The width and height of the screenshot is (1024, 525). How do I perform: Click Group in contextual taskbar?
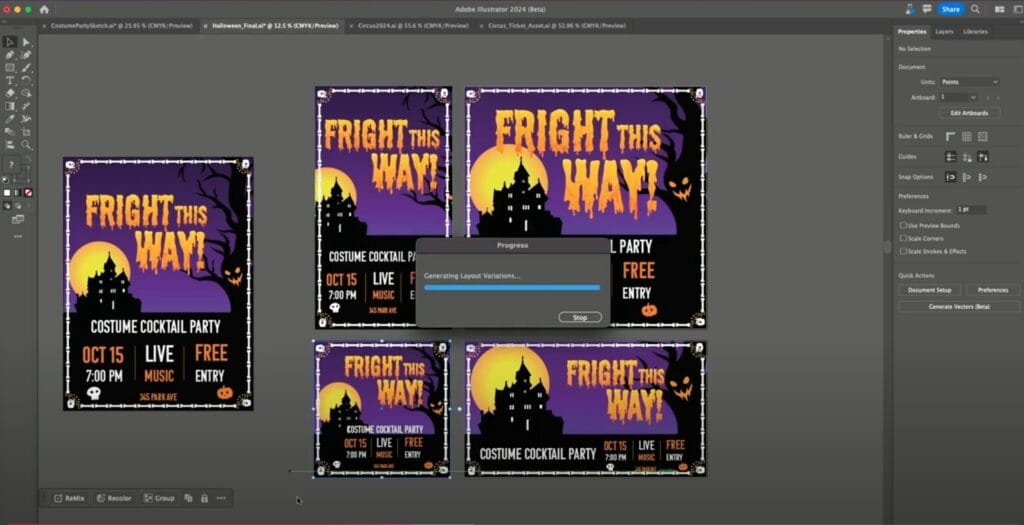[159, 498]
